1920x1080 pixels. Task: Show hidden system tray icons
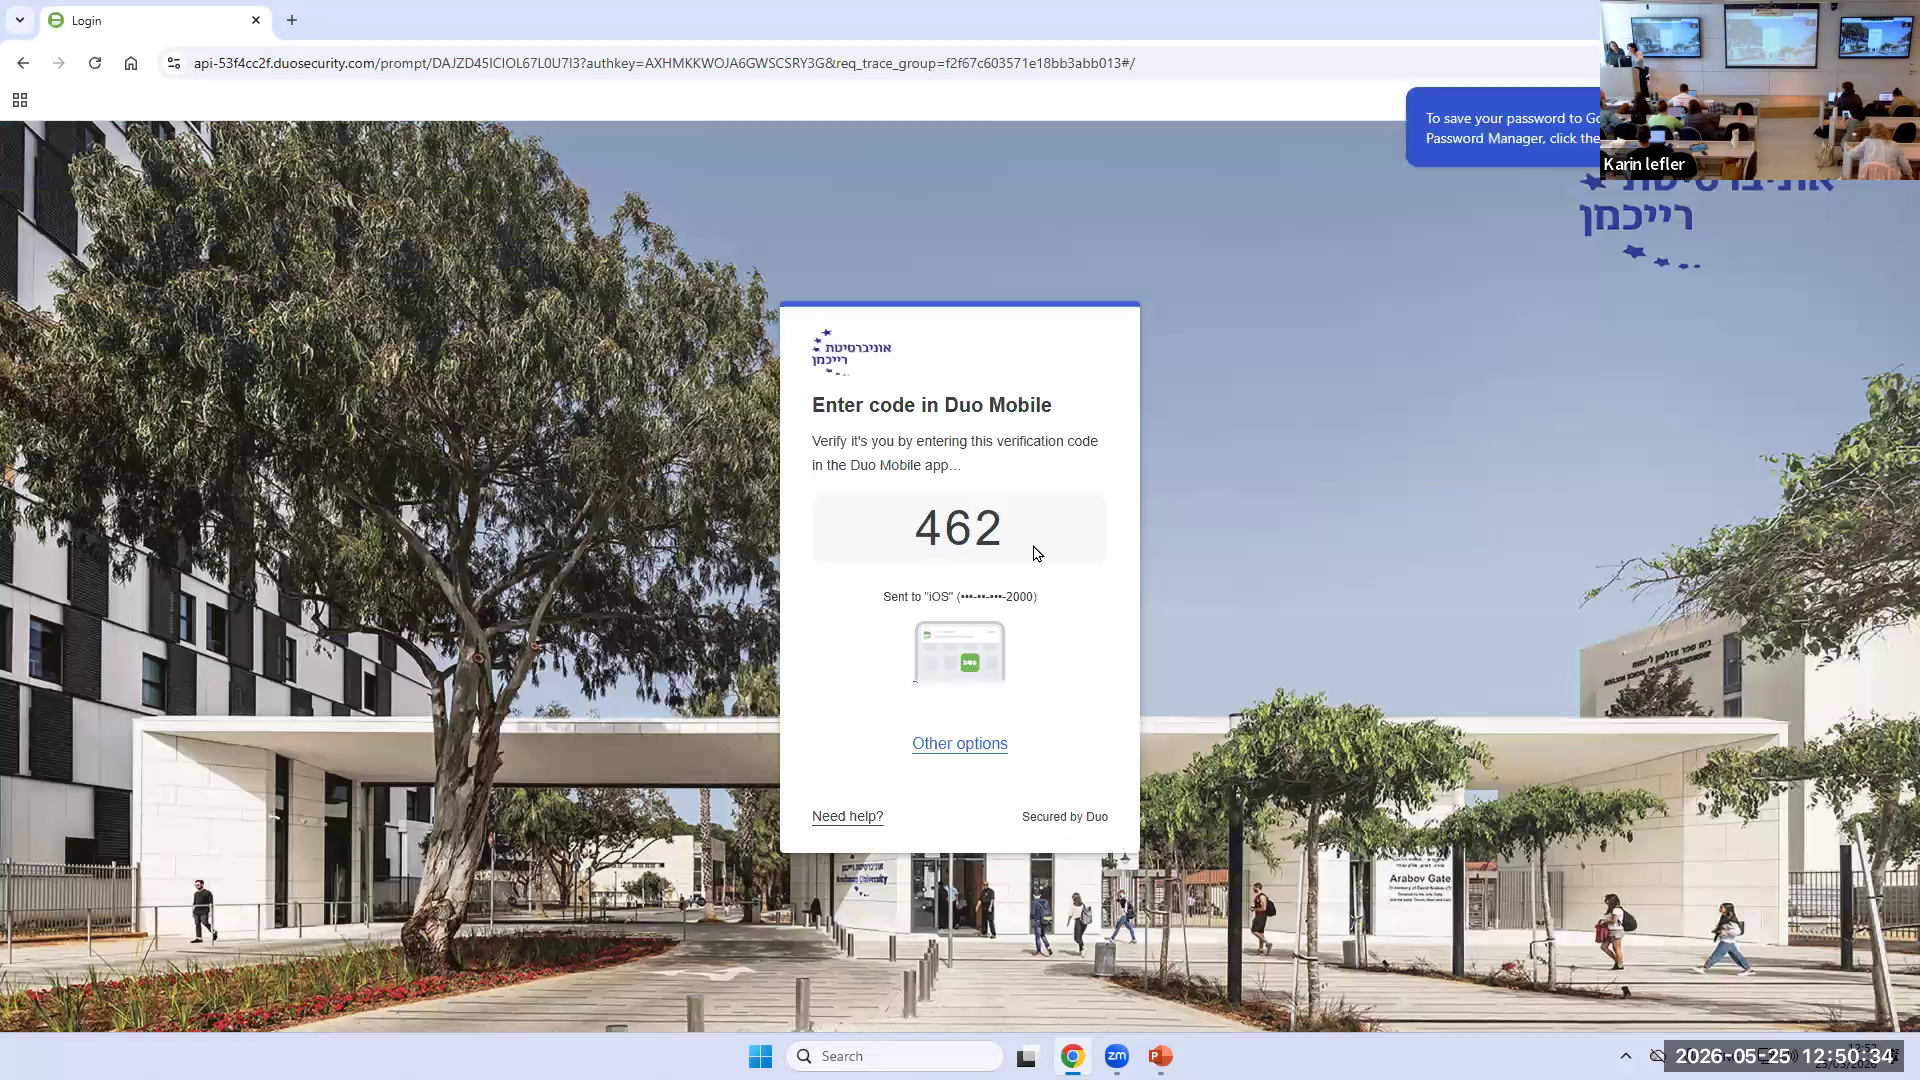1626,1056
